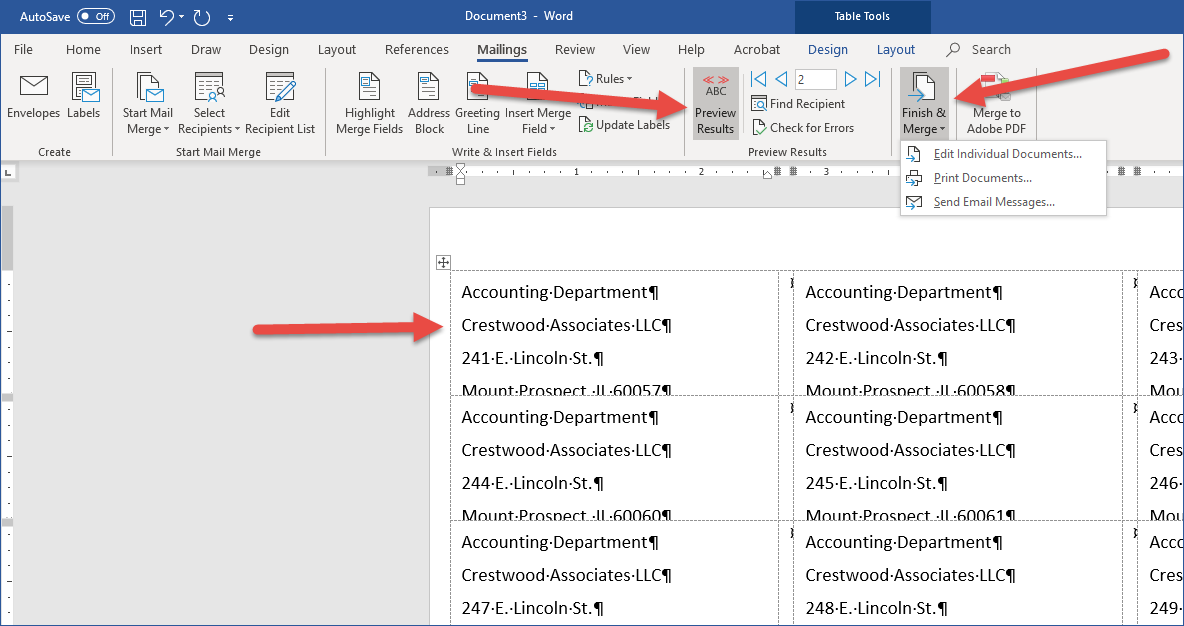1184x626 pixels.
Task: Click the tab selector at ruler's left corner
Action: [8, 173]
